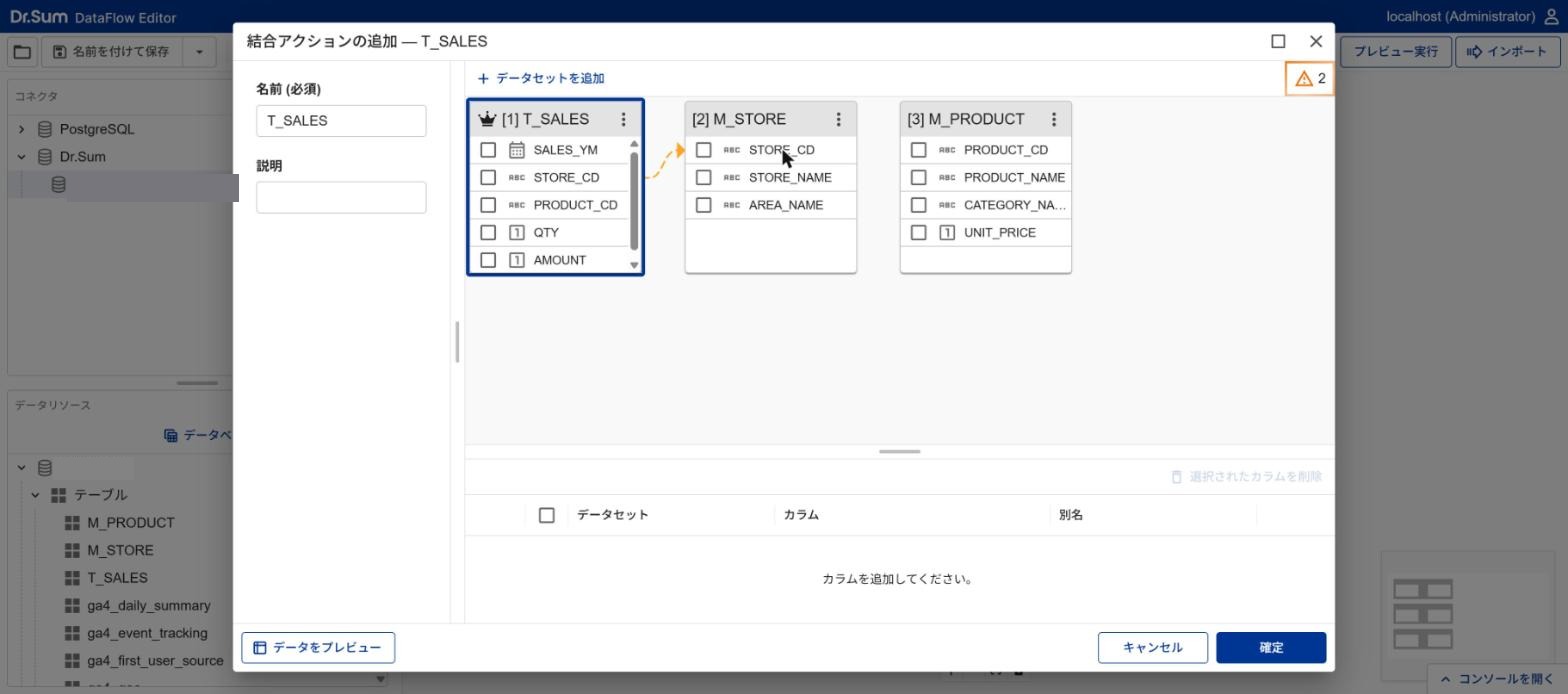
Task: Check the STORE_NAME column checkbox
Action: click(x=704, y=177)
